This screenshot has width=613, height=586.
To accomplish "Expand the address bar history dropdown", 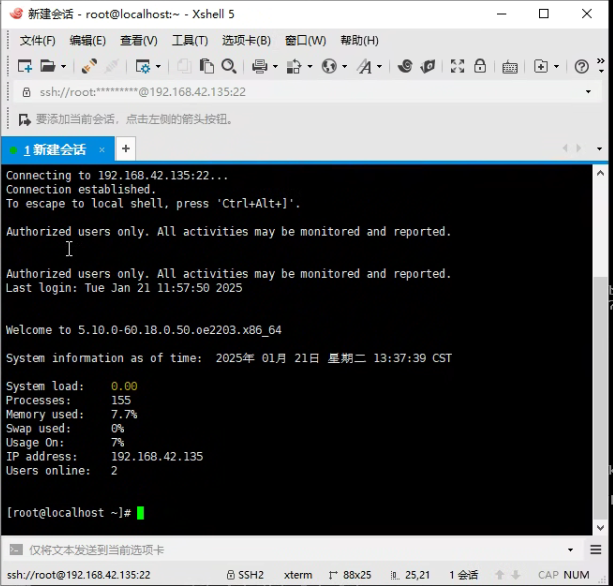I will (x=588, y=92).
